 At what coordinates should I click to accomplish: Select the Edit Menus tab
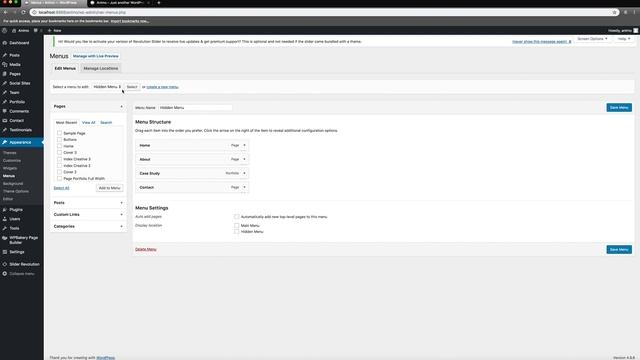[65, 69]
